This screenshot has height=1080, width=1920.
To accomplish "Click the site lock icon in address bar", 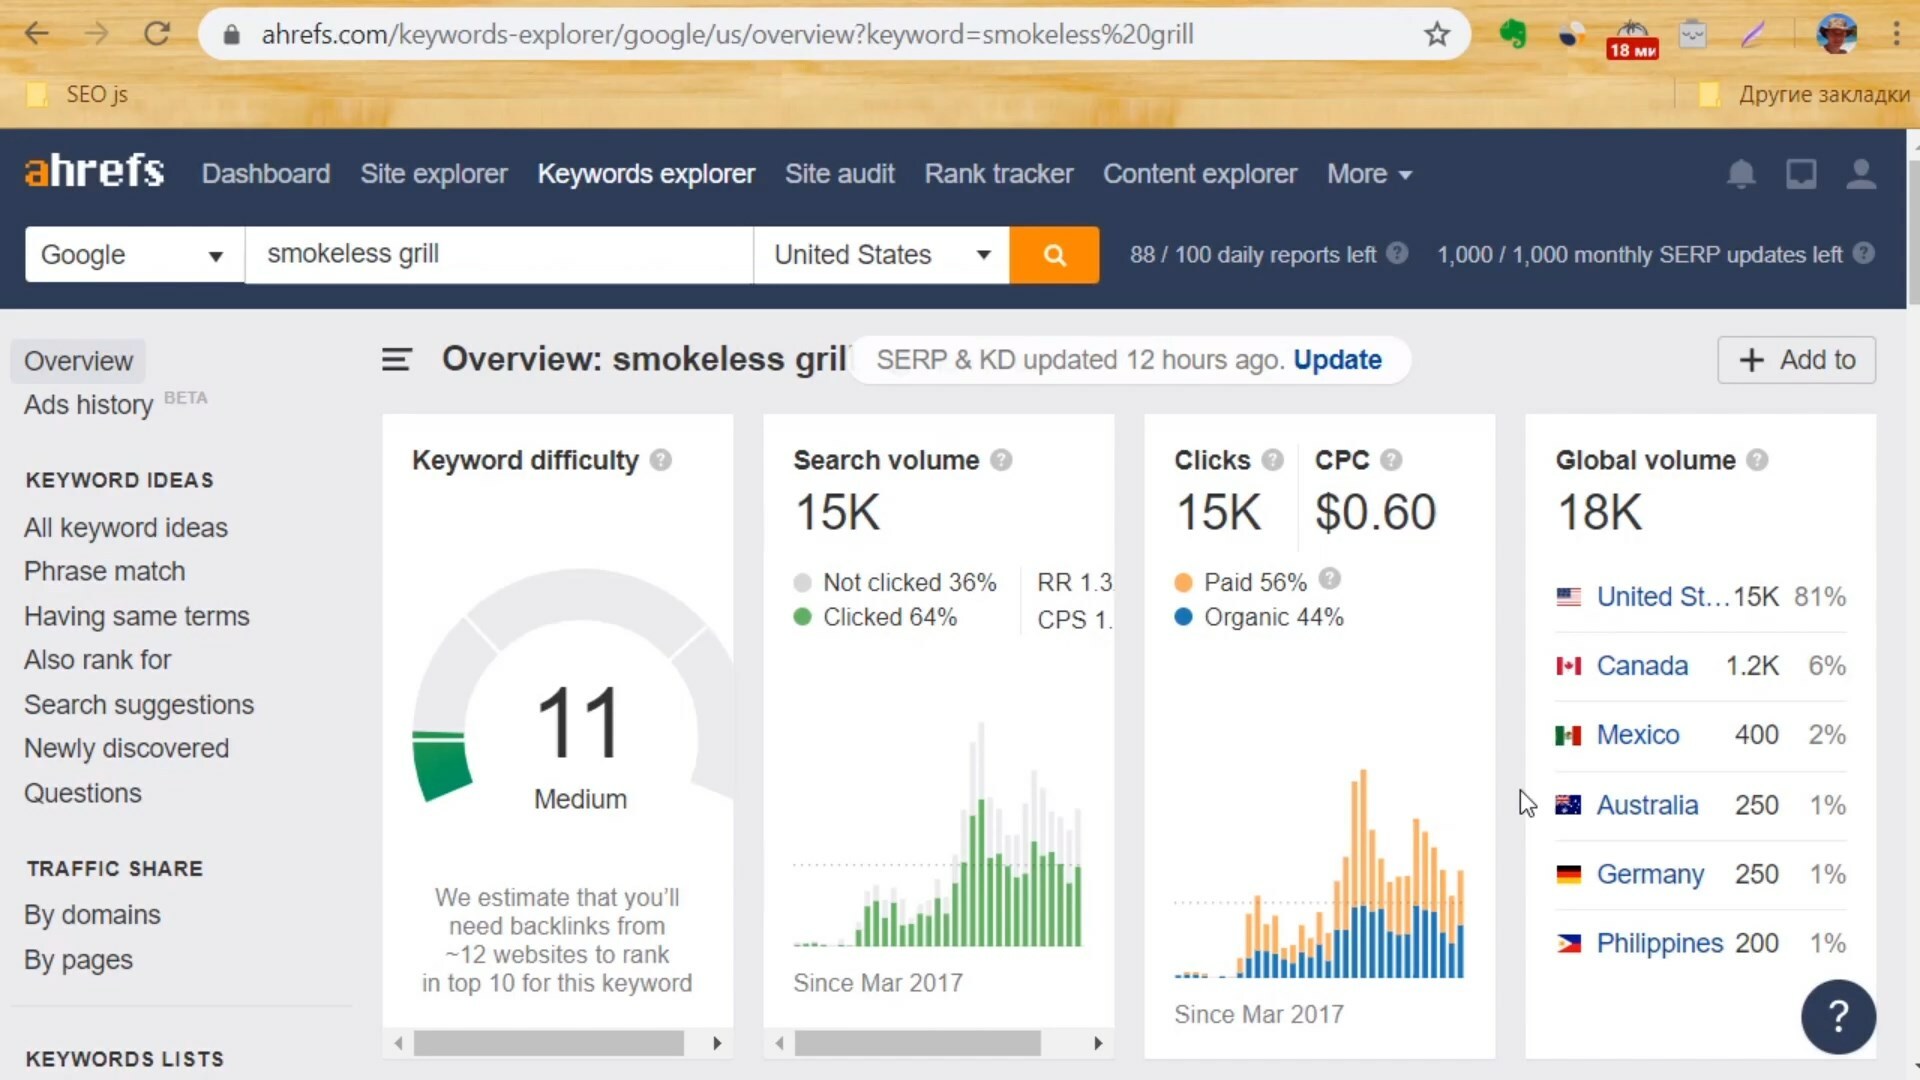I will pyautogui.click(x=232, y=35).
